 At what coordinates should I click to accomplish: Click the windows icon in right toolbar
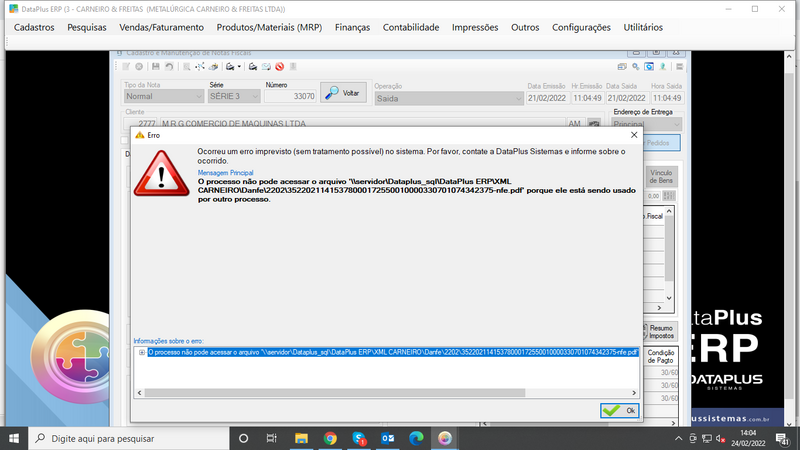(x=621, y=66)
